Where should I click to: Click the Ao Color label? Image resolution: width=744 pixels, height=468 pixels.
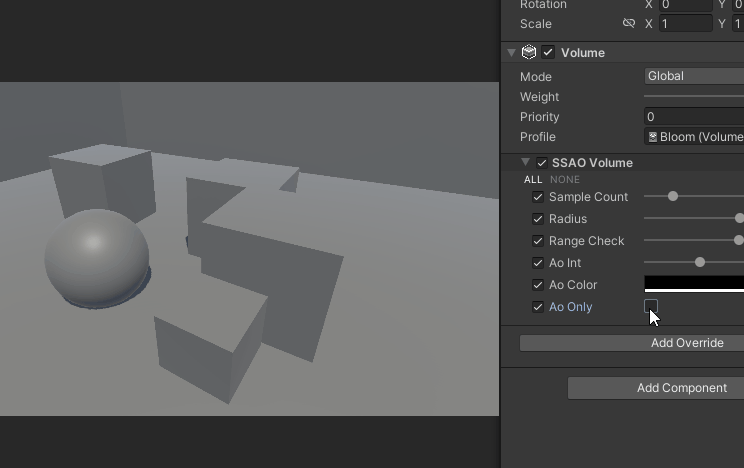(x=573, y=285)
